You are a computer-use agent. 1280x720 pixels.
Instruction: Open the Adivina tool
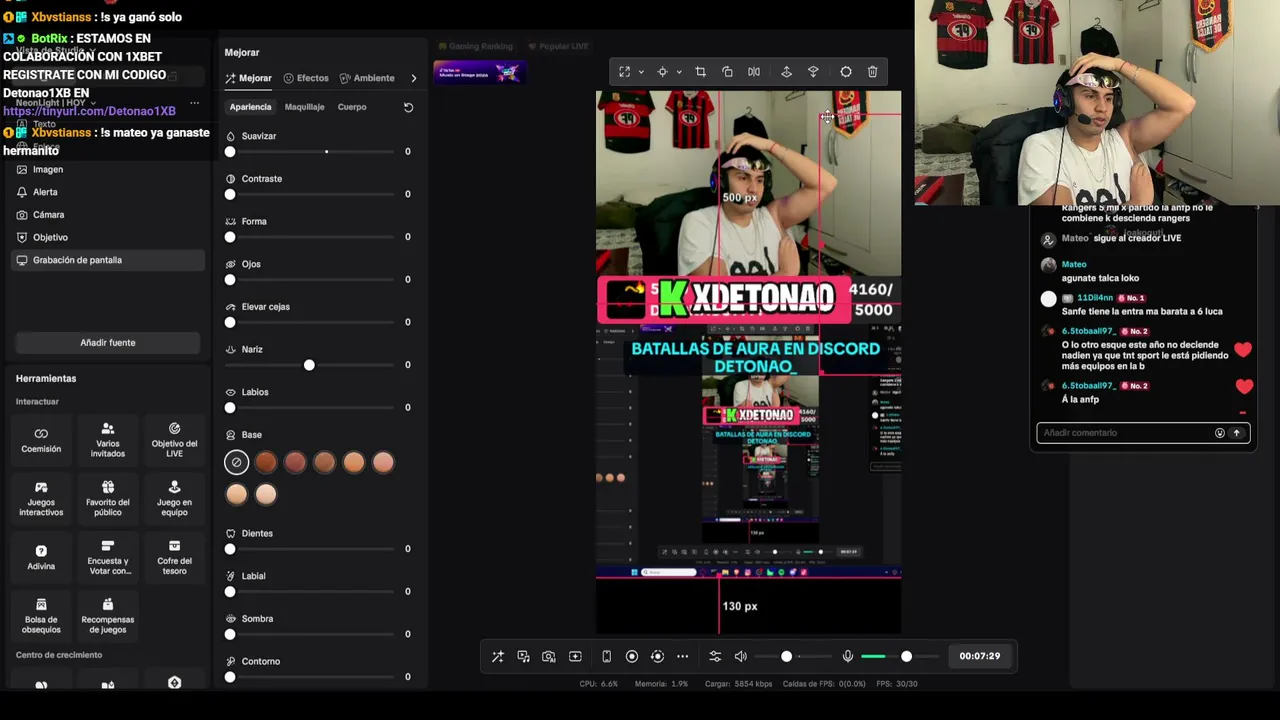(x=41, y=558)
